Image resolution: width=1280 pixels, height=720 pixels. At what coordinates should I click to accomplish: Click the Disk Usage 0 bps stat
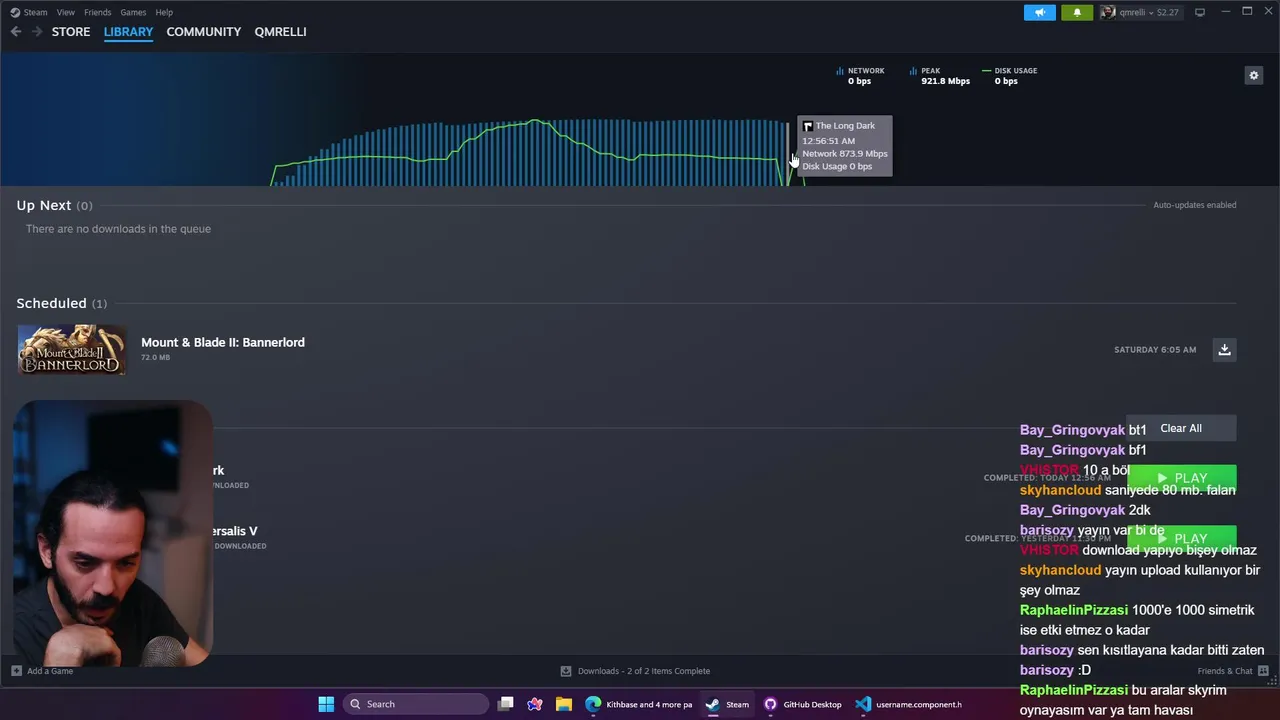[x=1010, y=76]
